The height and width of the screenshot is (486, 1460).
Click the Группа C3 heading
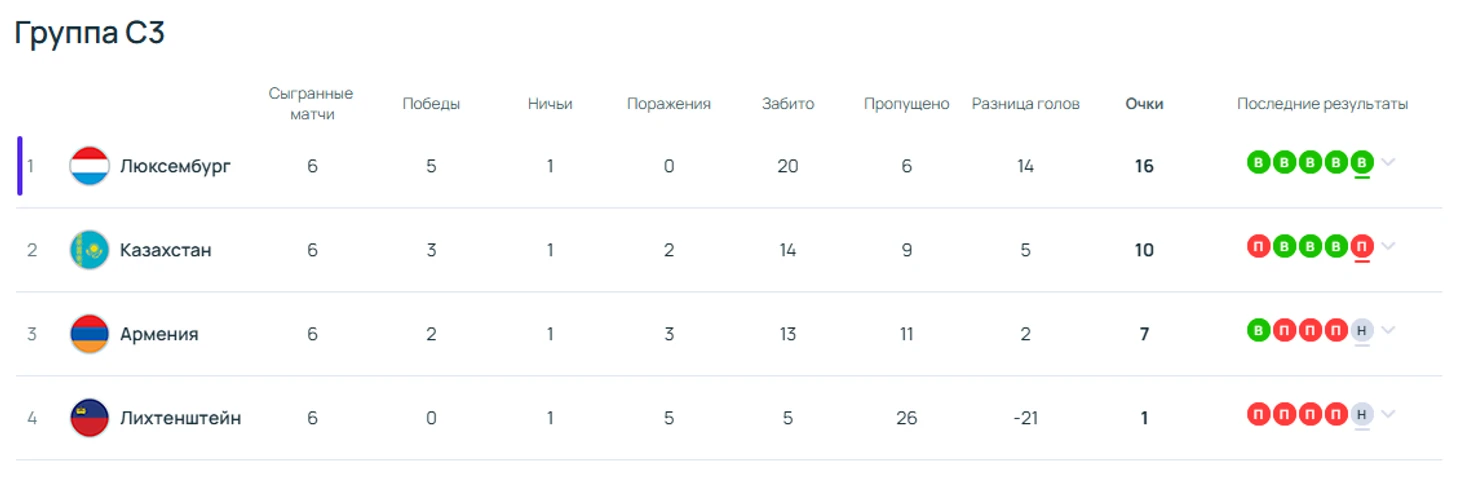click(90, 33)
